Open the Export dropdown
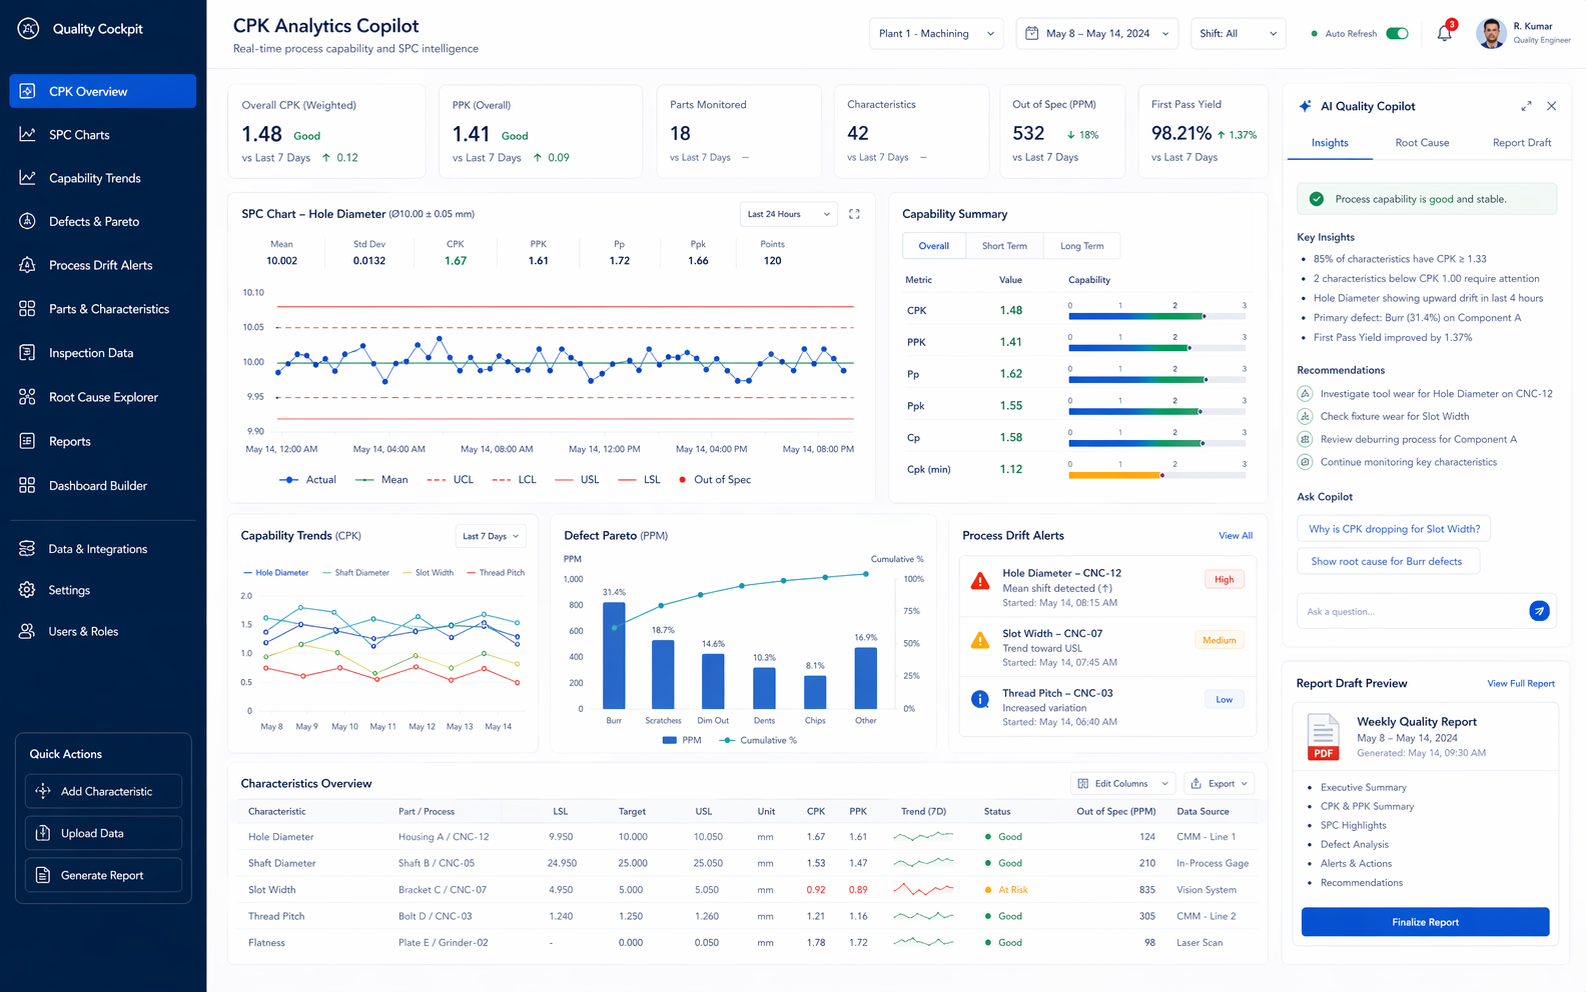The width and height of the screenshot is (1586, 992). coord(1219,783)
